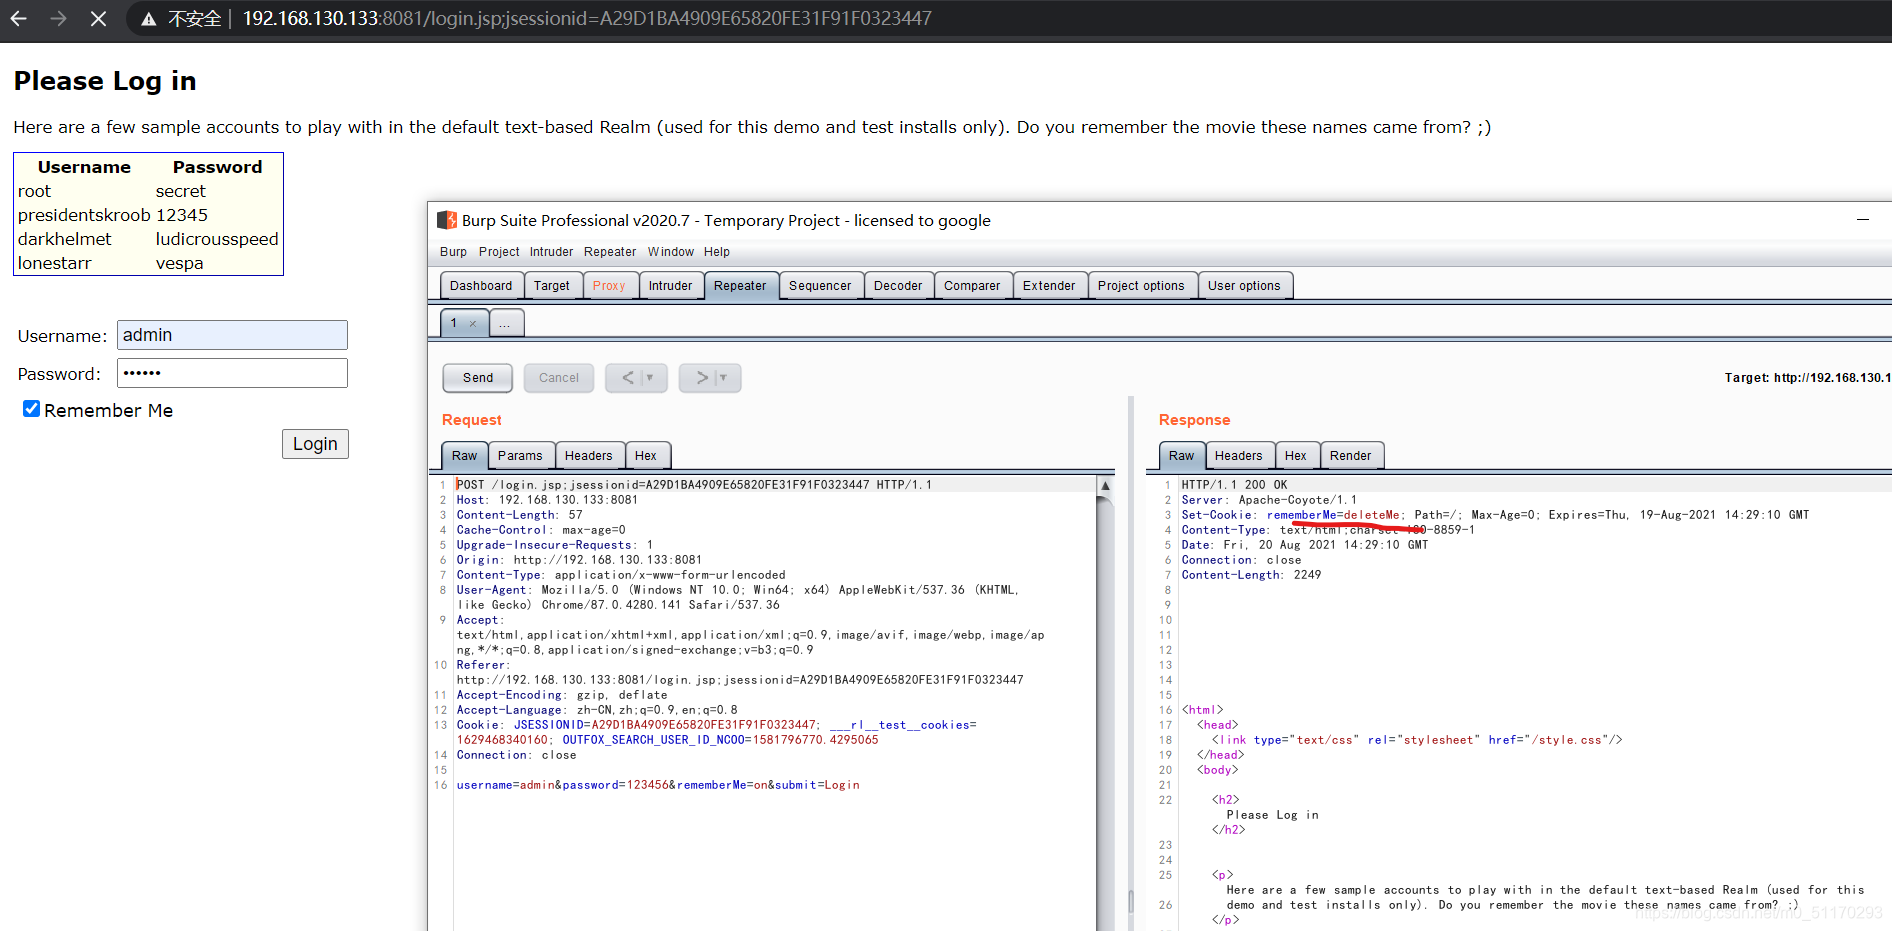Click the Burp Suite logo icon in the title bar
1892x931 pixels.
click(447, 220)
